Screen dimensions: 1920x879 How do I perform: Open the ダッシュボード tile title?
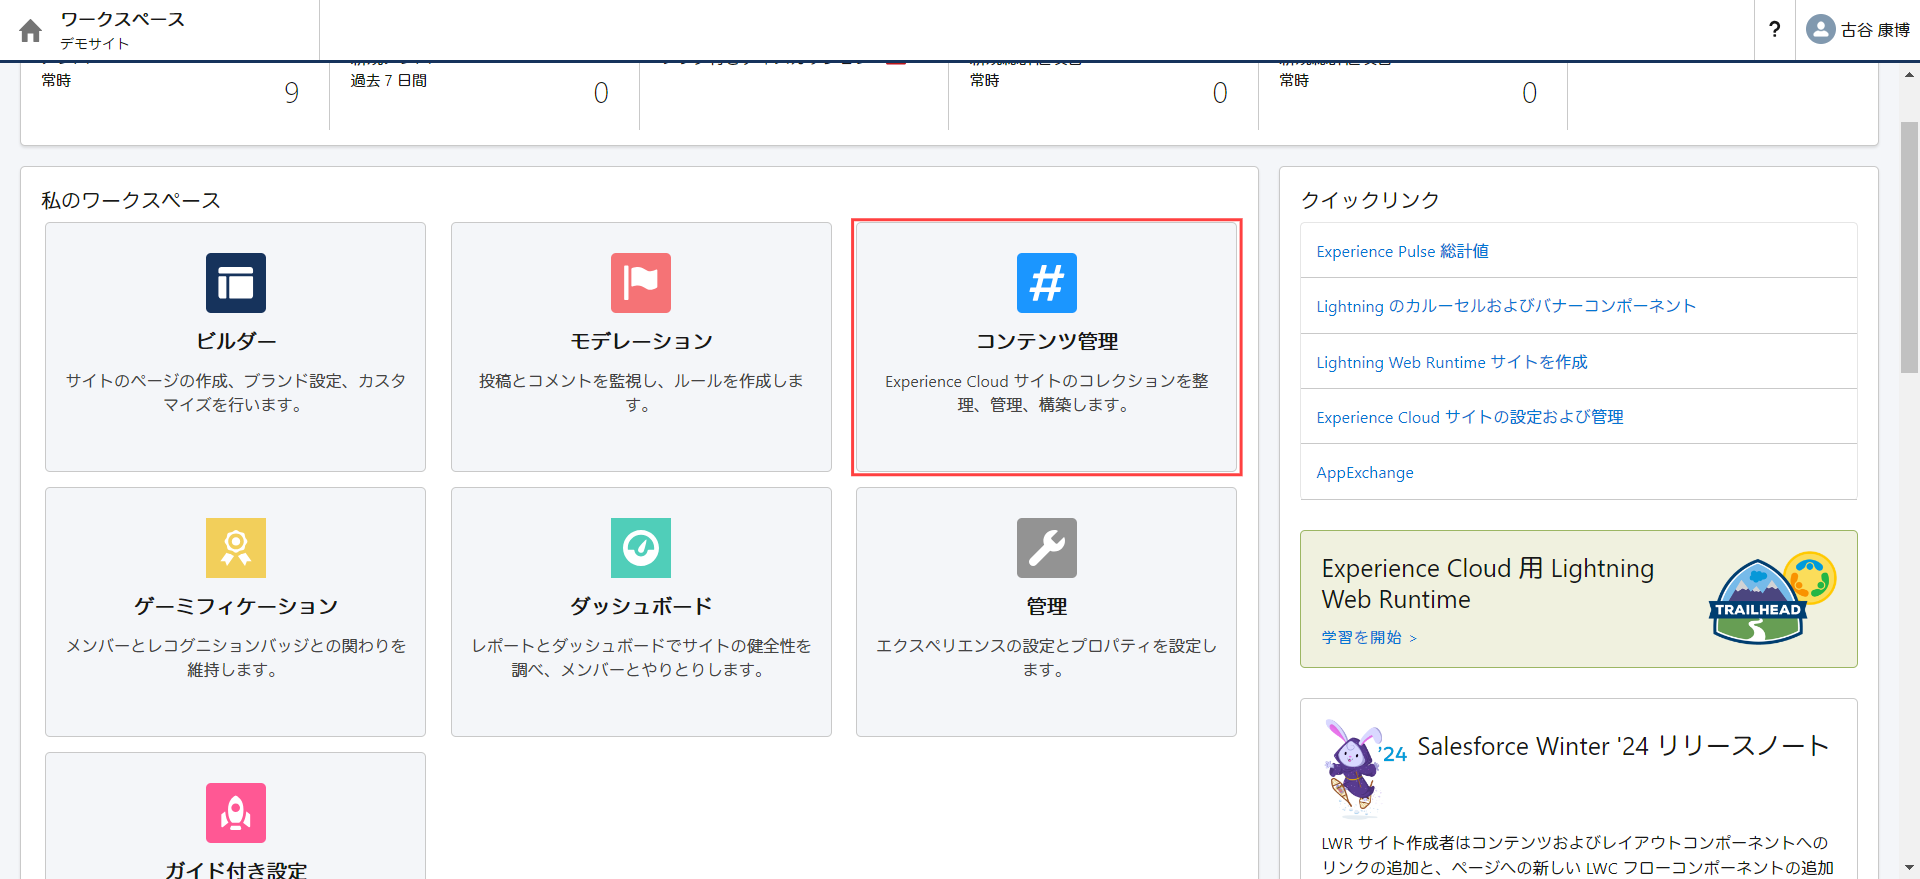(641, 606)
